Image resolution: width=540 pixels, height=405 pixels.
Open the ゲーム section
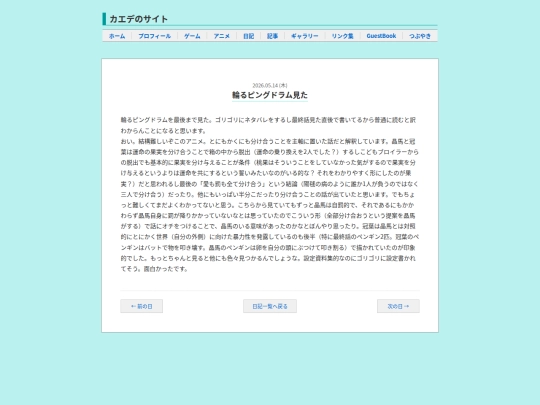click(192, 36)
